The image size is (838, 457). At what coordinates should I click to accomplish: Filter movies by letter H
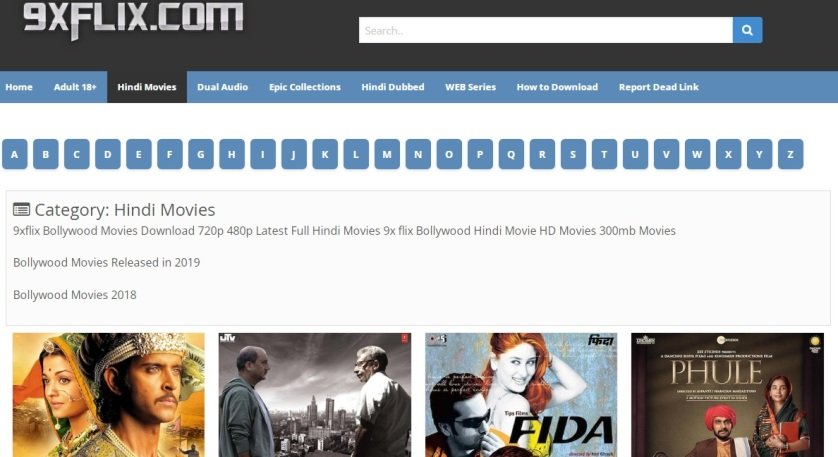click(232, 154)
